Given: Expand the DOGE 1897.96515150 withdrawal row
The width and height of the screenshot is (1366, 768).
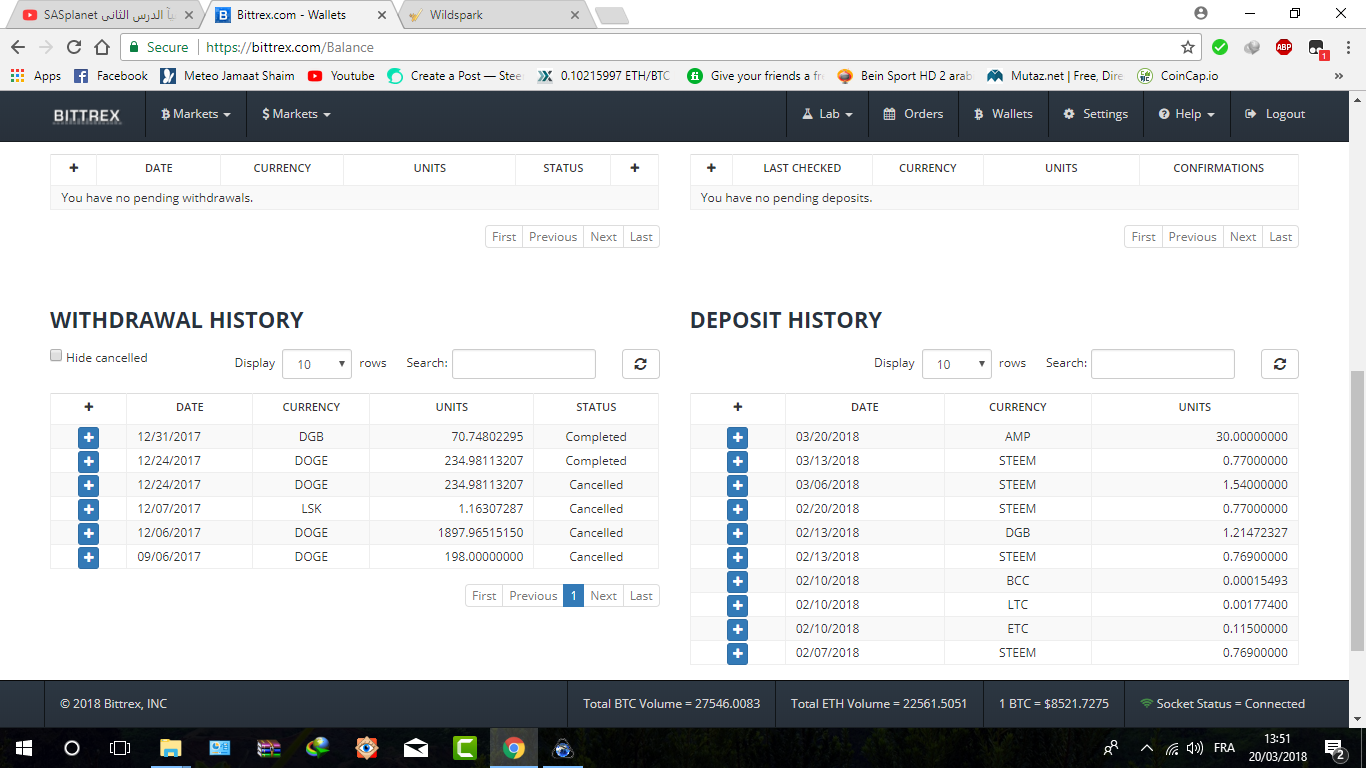Looking at the screenshot, I should click(88, 533).
